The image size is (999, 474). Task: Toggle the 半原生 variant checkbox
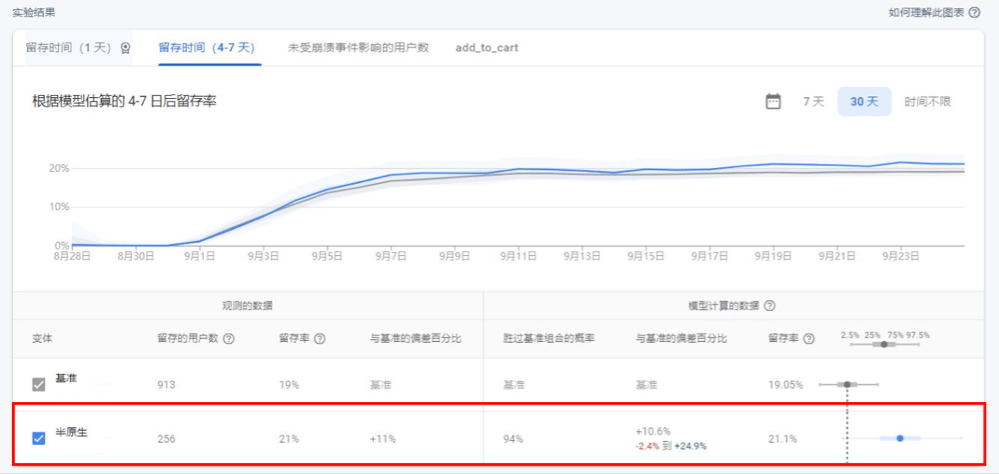(39, 437)
